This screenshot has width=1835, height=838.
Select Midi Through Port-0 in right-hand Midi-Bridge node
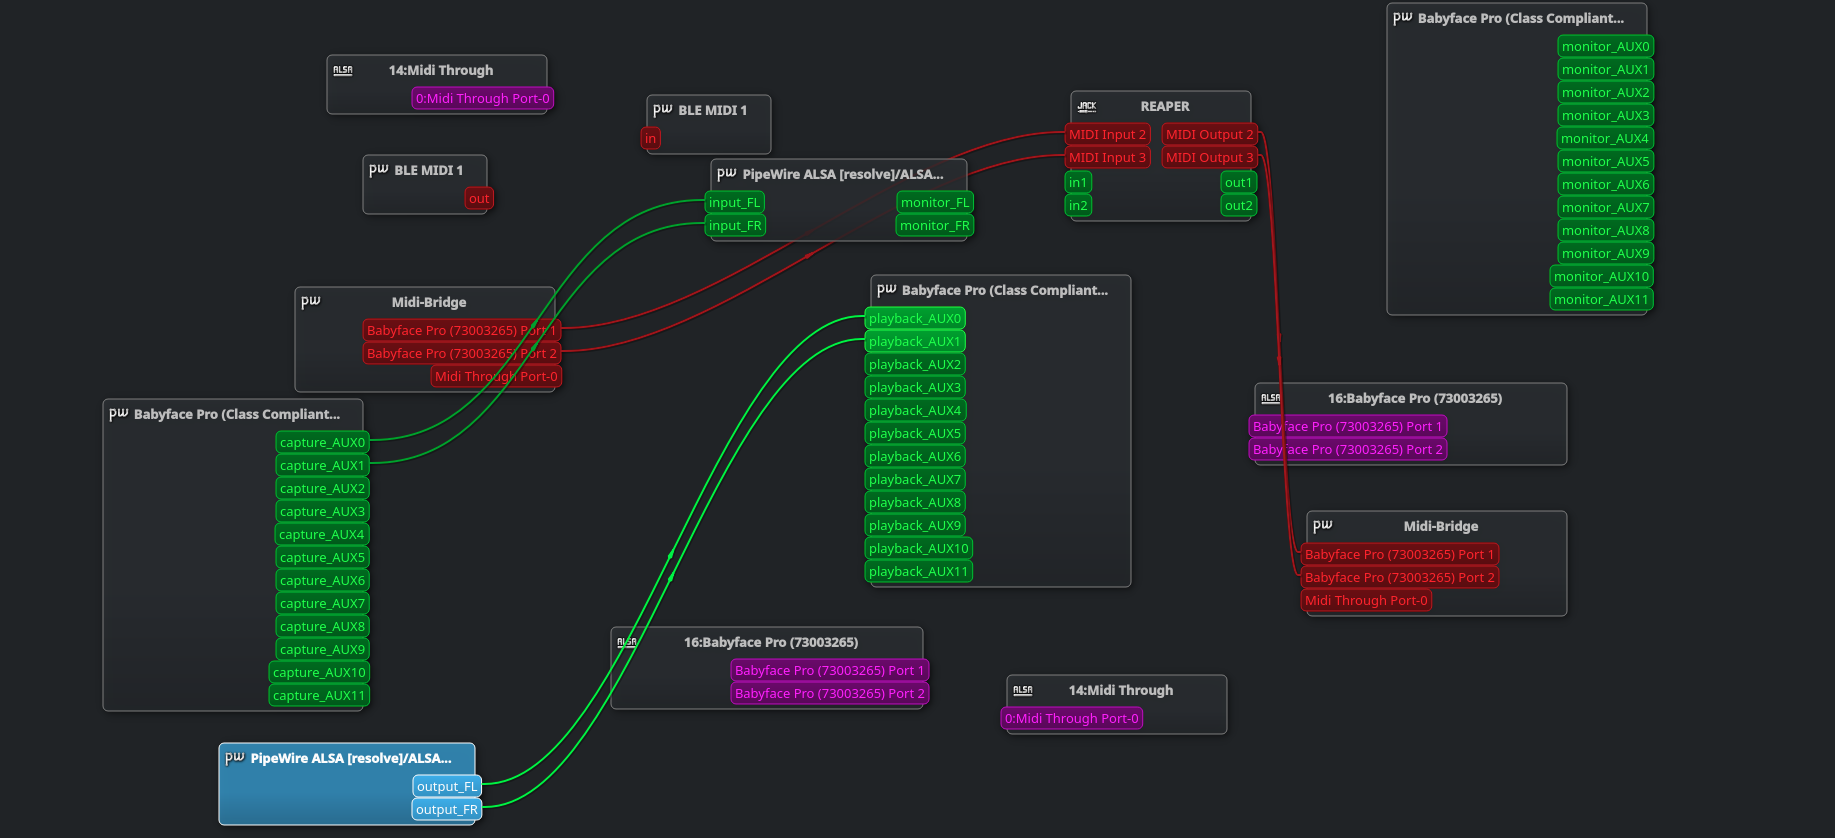point(1366,600)
